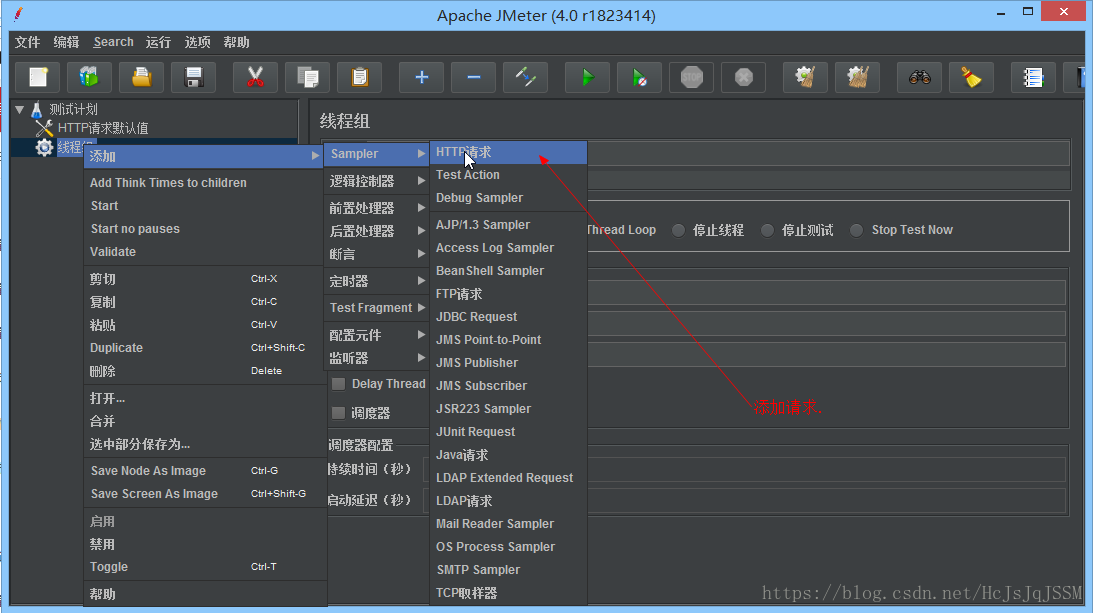Open the 选项 menu
1093x613 pixels.
197,43
